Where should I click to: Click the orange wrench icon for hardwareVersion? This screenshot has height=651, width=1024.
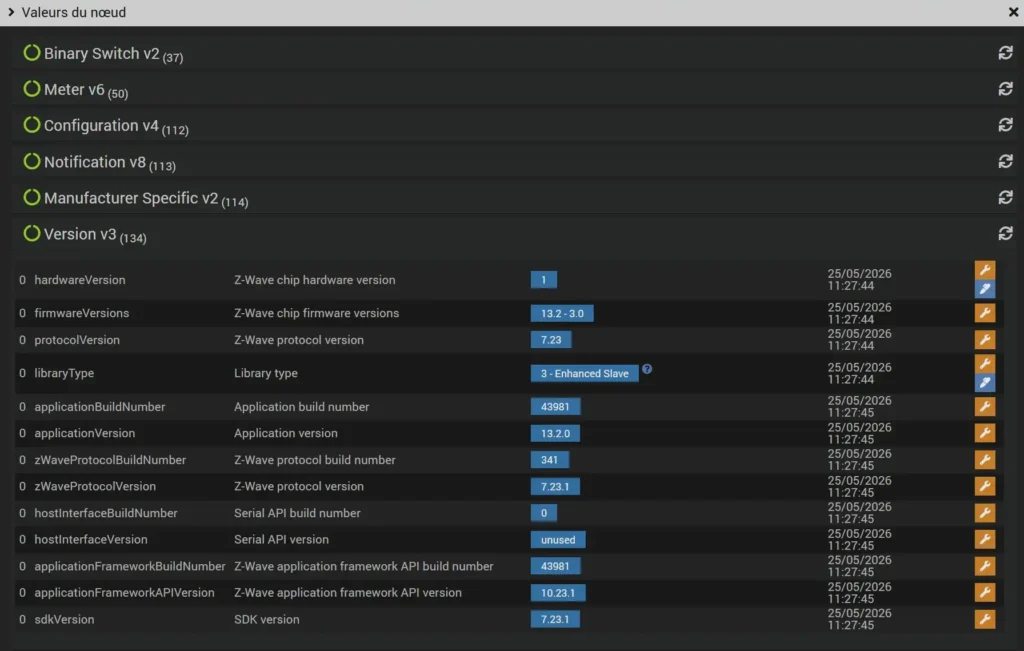[x=985, y=270]
